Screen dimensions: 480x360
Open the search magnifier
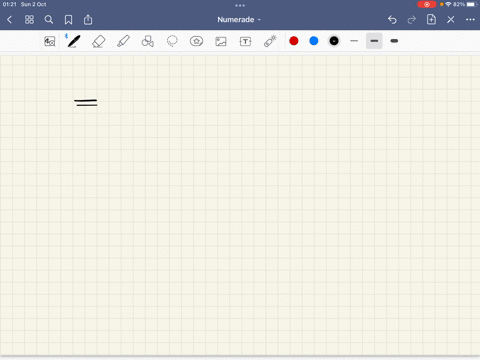coord(49,20)
